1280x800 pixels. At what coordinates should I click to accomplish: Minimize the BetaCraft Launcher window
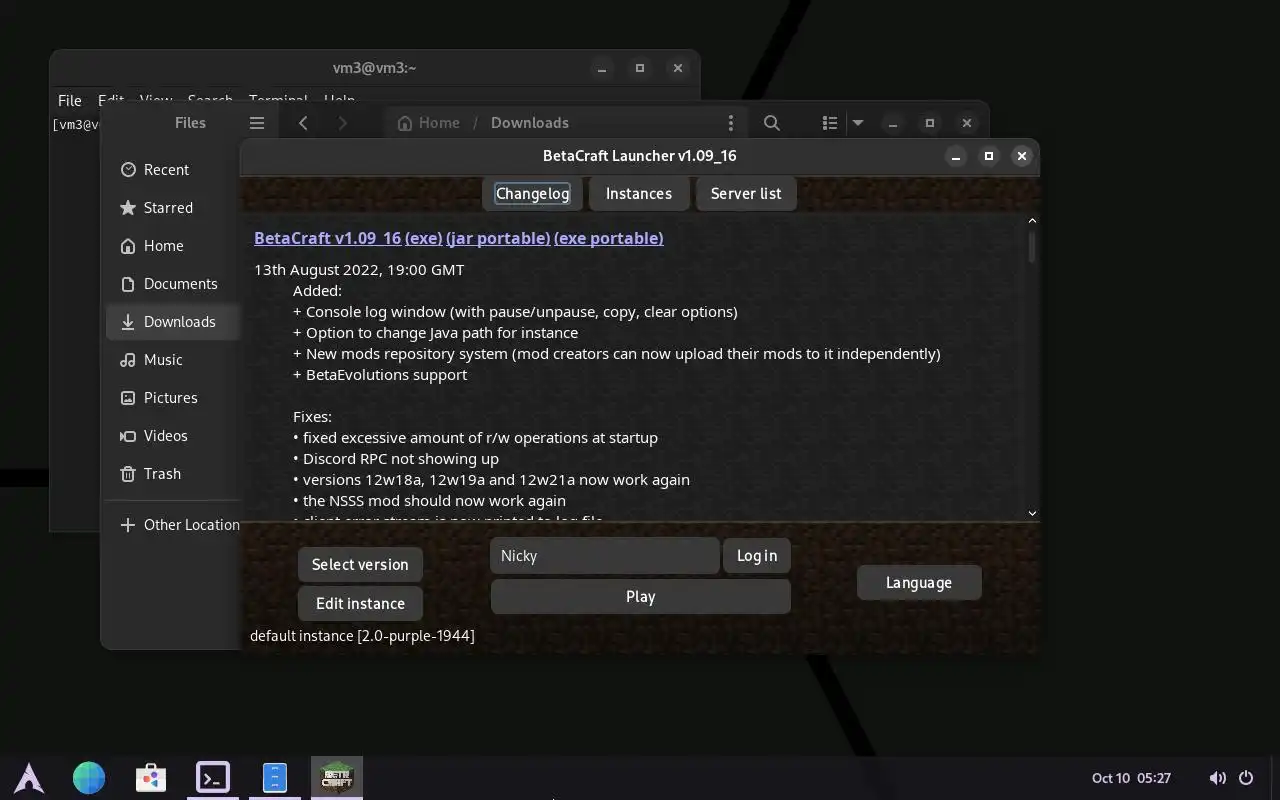pyautogui.click(x=956, y=156)
